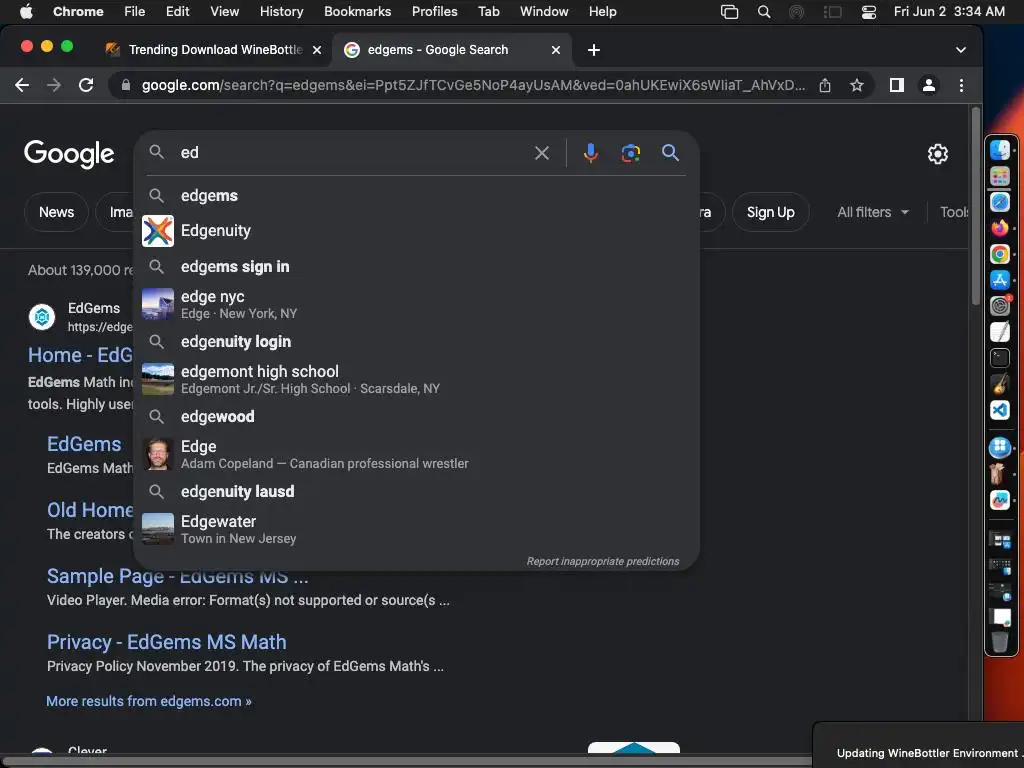This screenshot has width=1024, height=768.
Task: Open Finder from the Dock
Action: tap(1000, 150)
